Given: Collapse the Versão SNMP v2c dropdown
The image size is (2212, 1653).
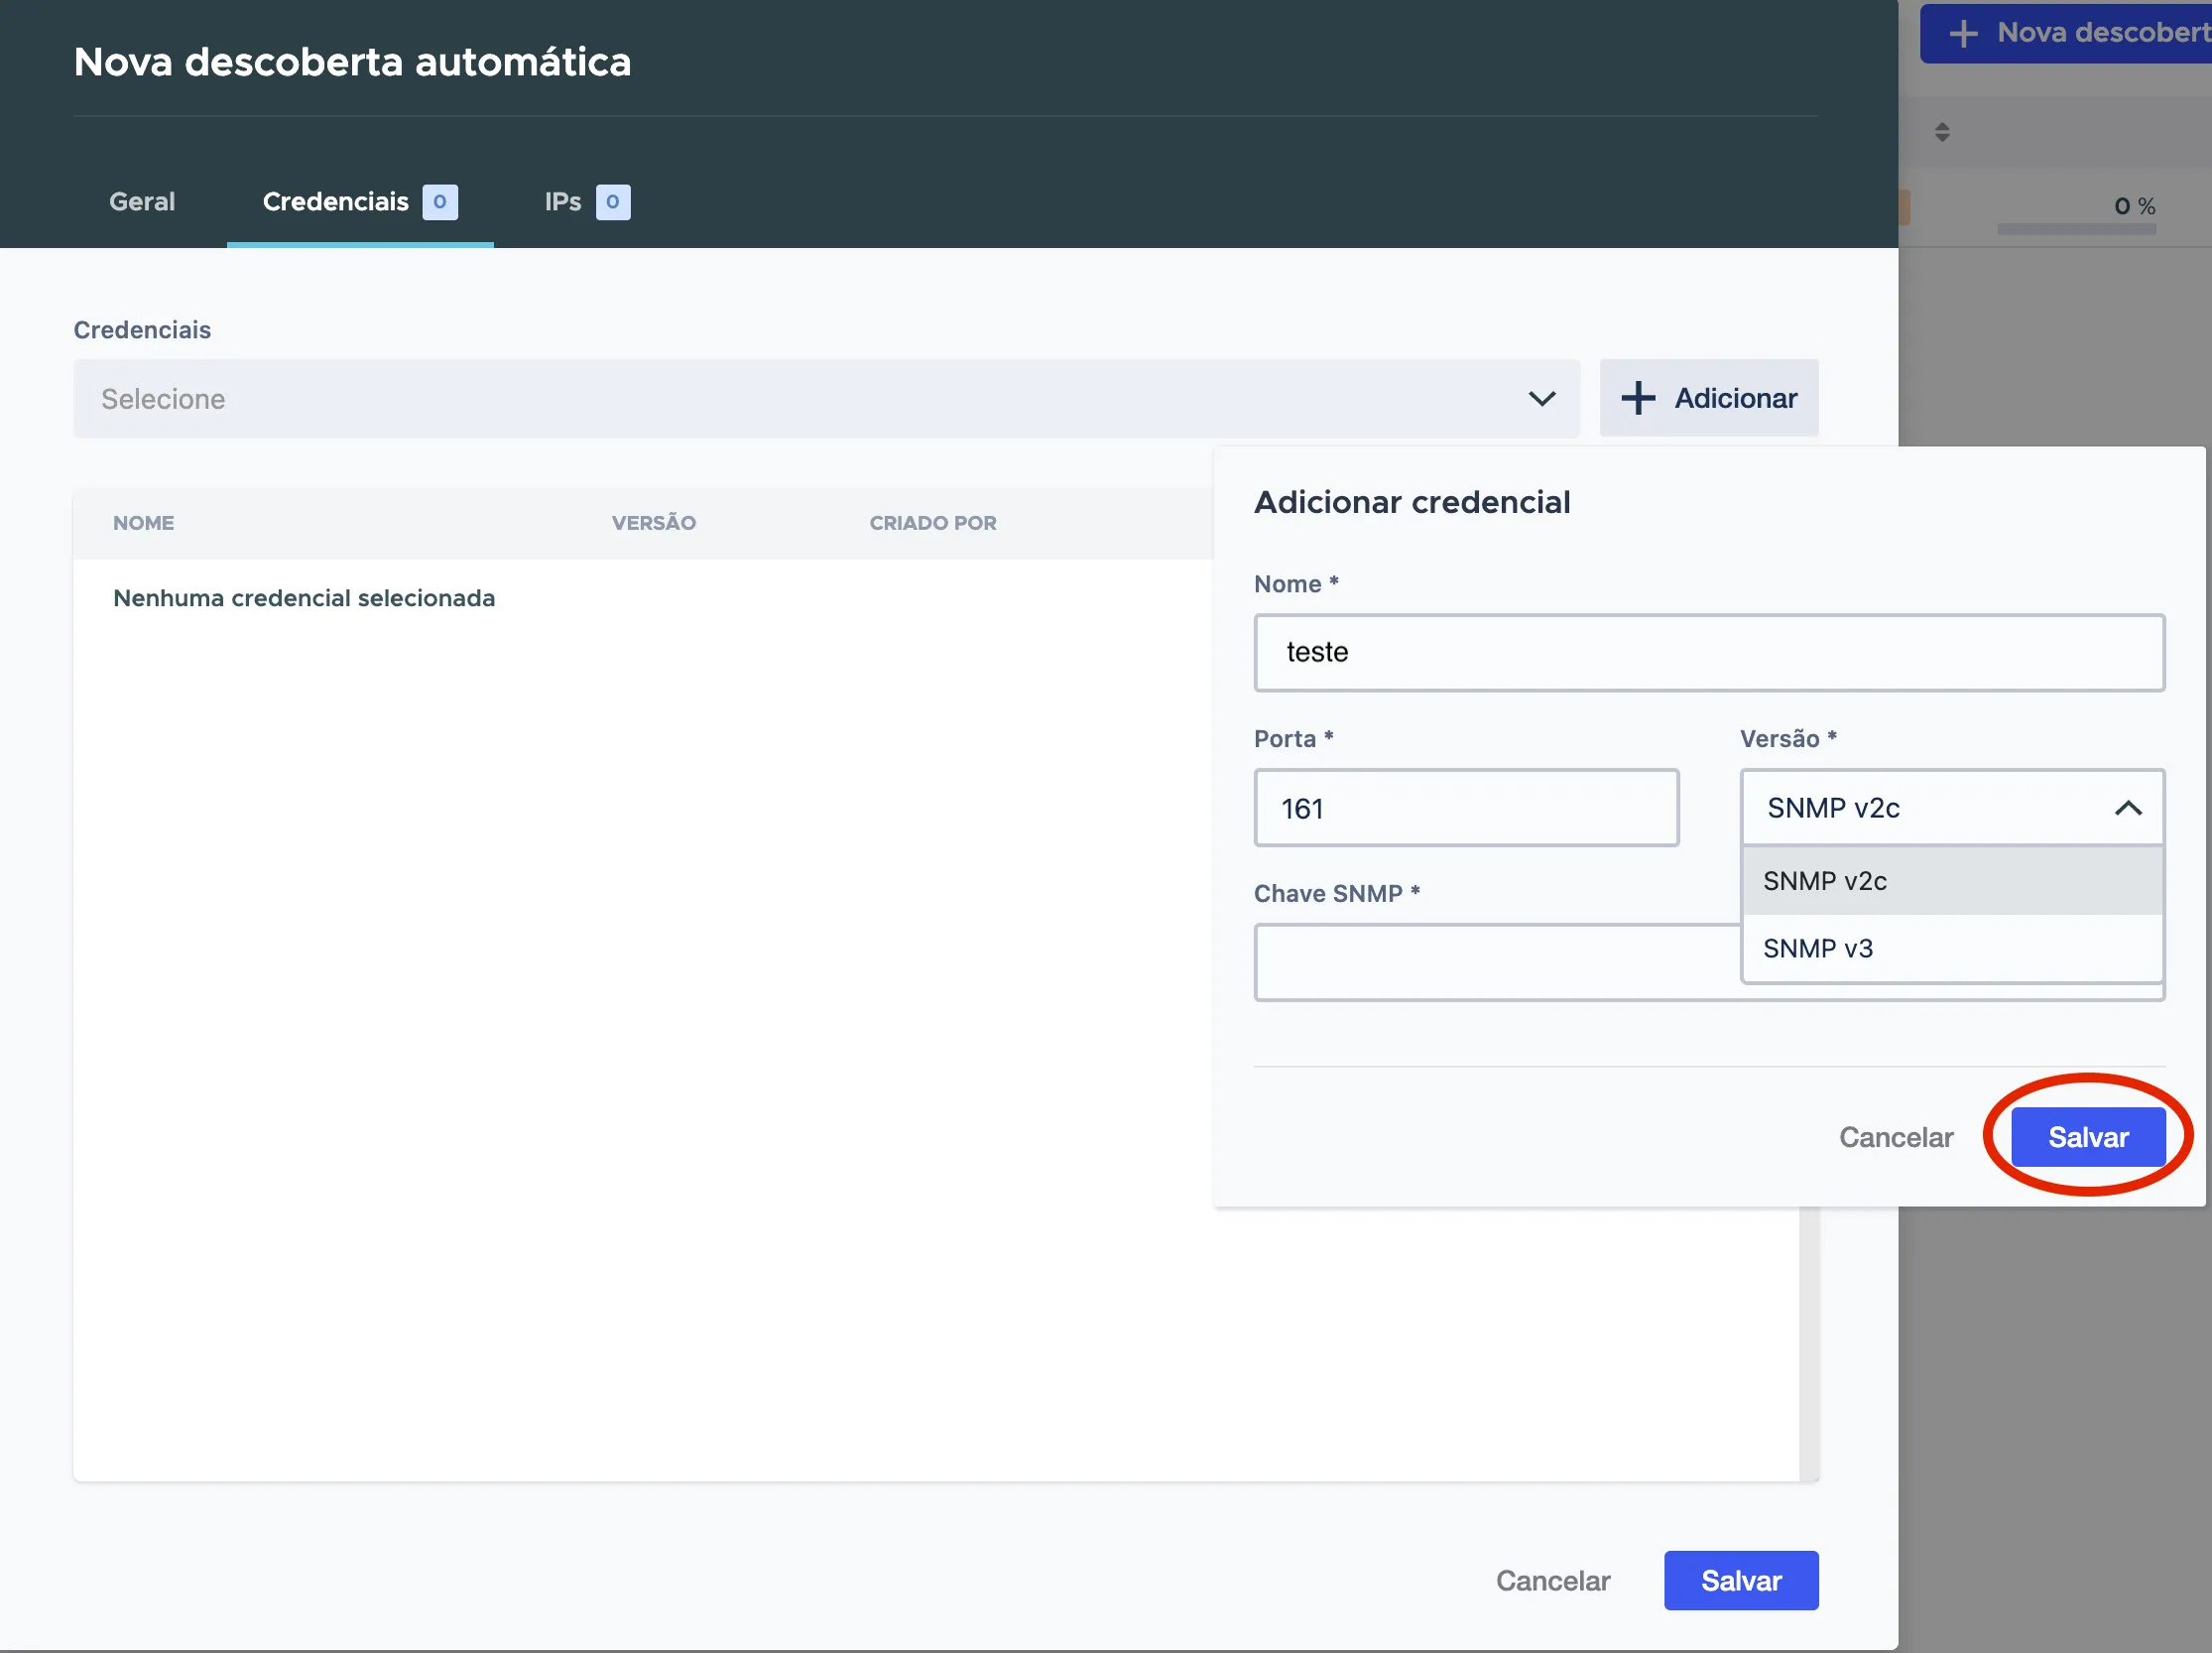Looking at the screenshot, I should [1952, 808].
